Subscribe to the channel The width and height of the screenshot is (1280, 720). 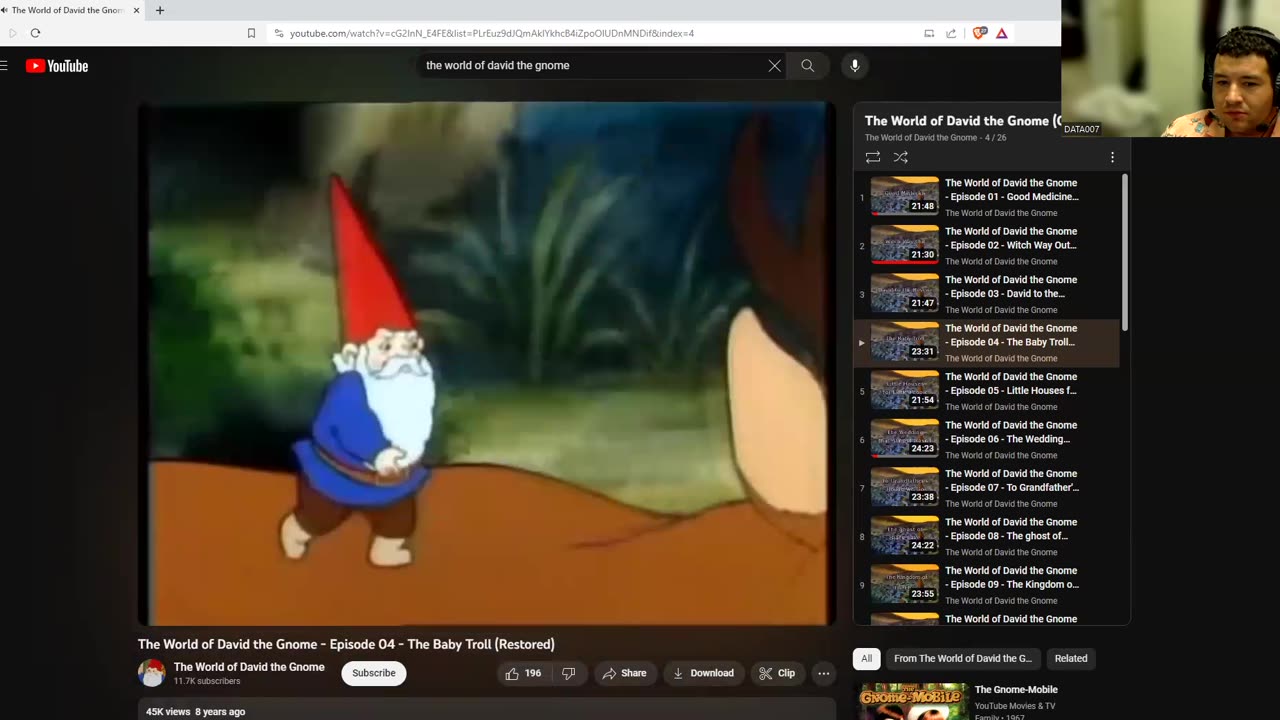374,673
